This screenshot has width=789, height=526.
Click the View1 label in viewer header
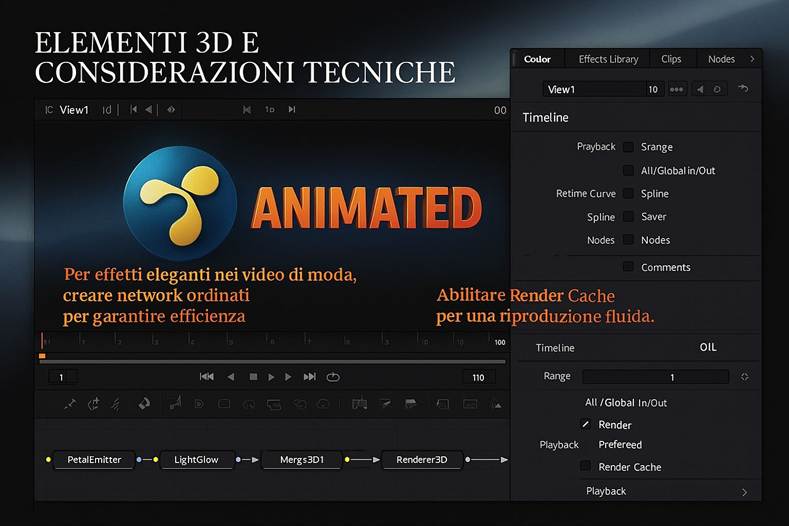74,110
